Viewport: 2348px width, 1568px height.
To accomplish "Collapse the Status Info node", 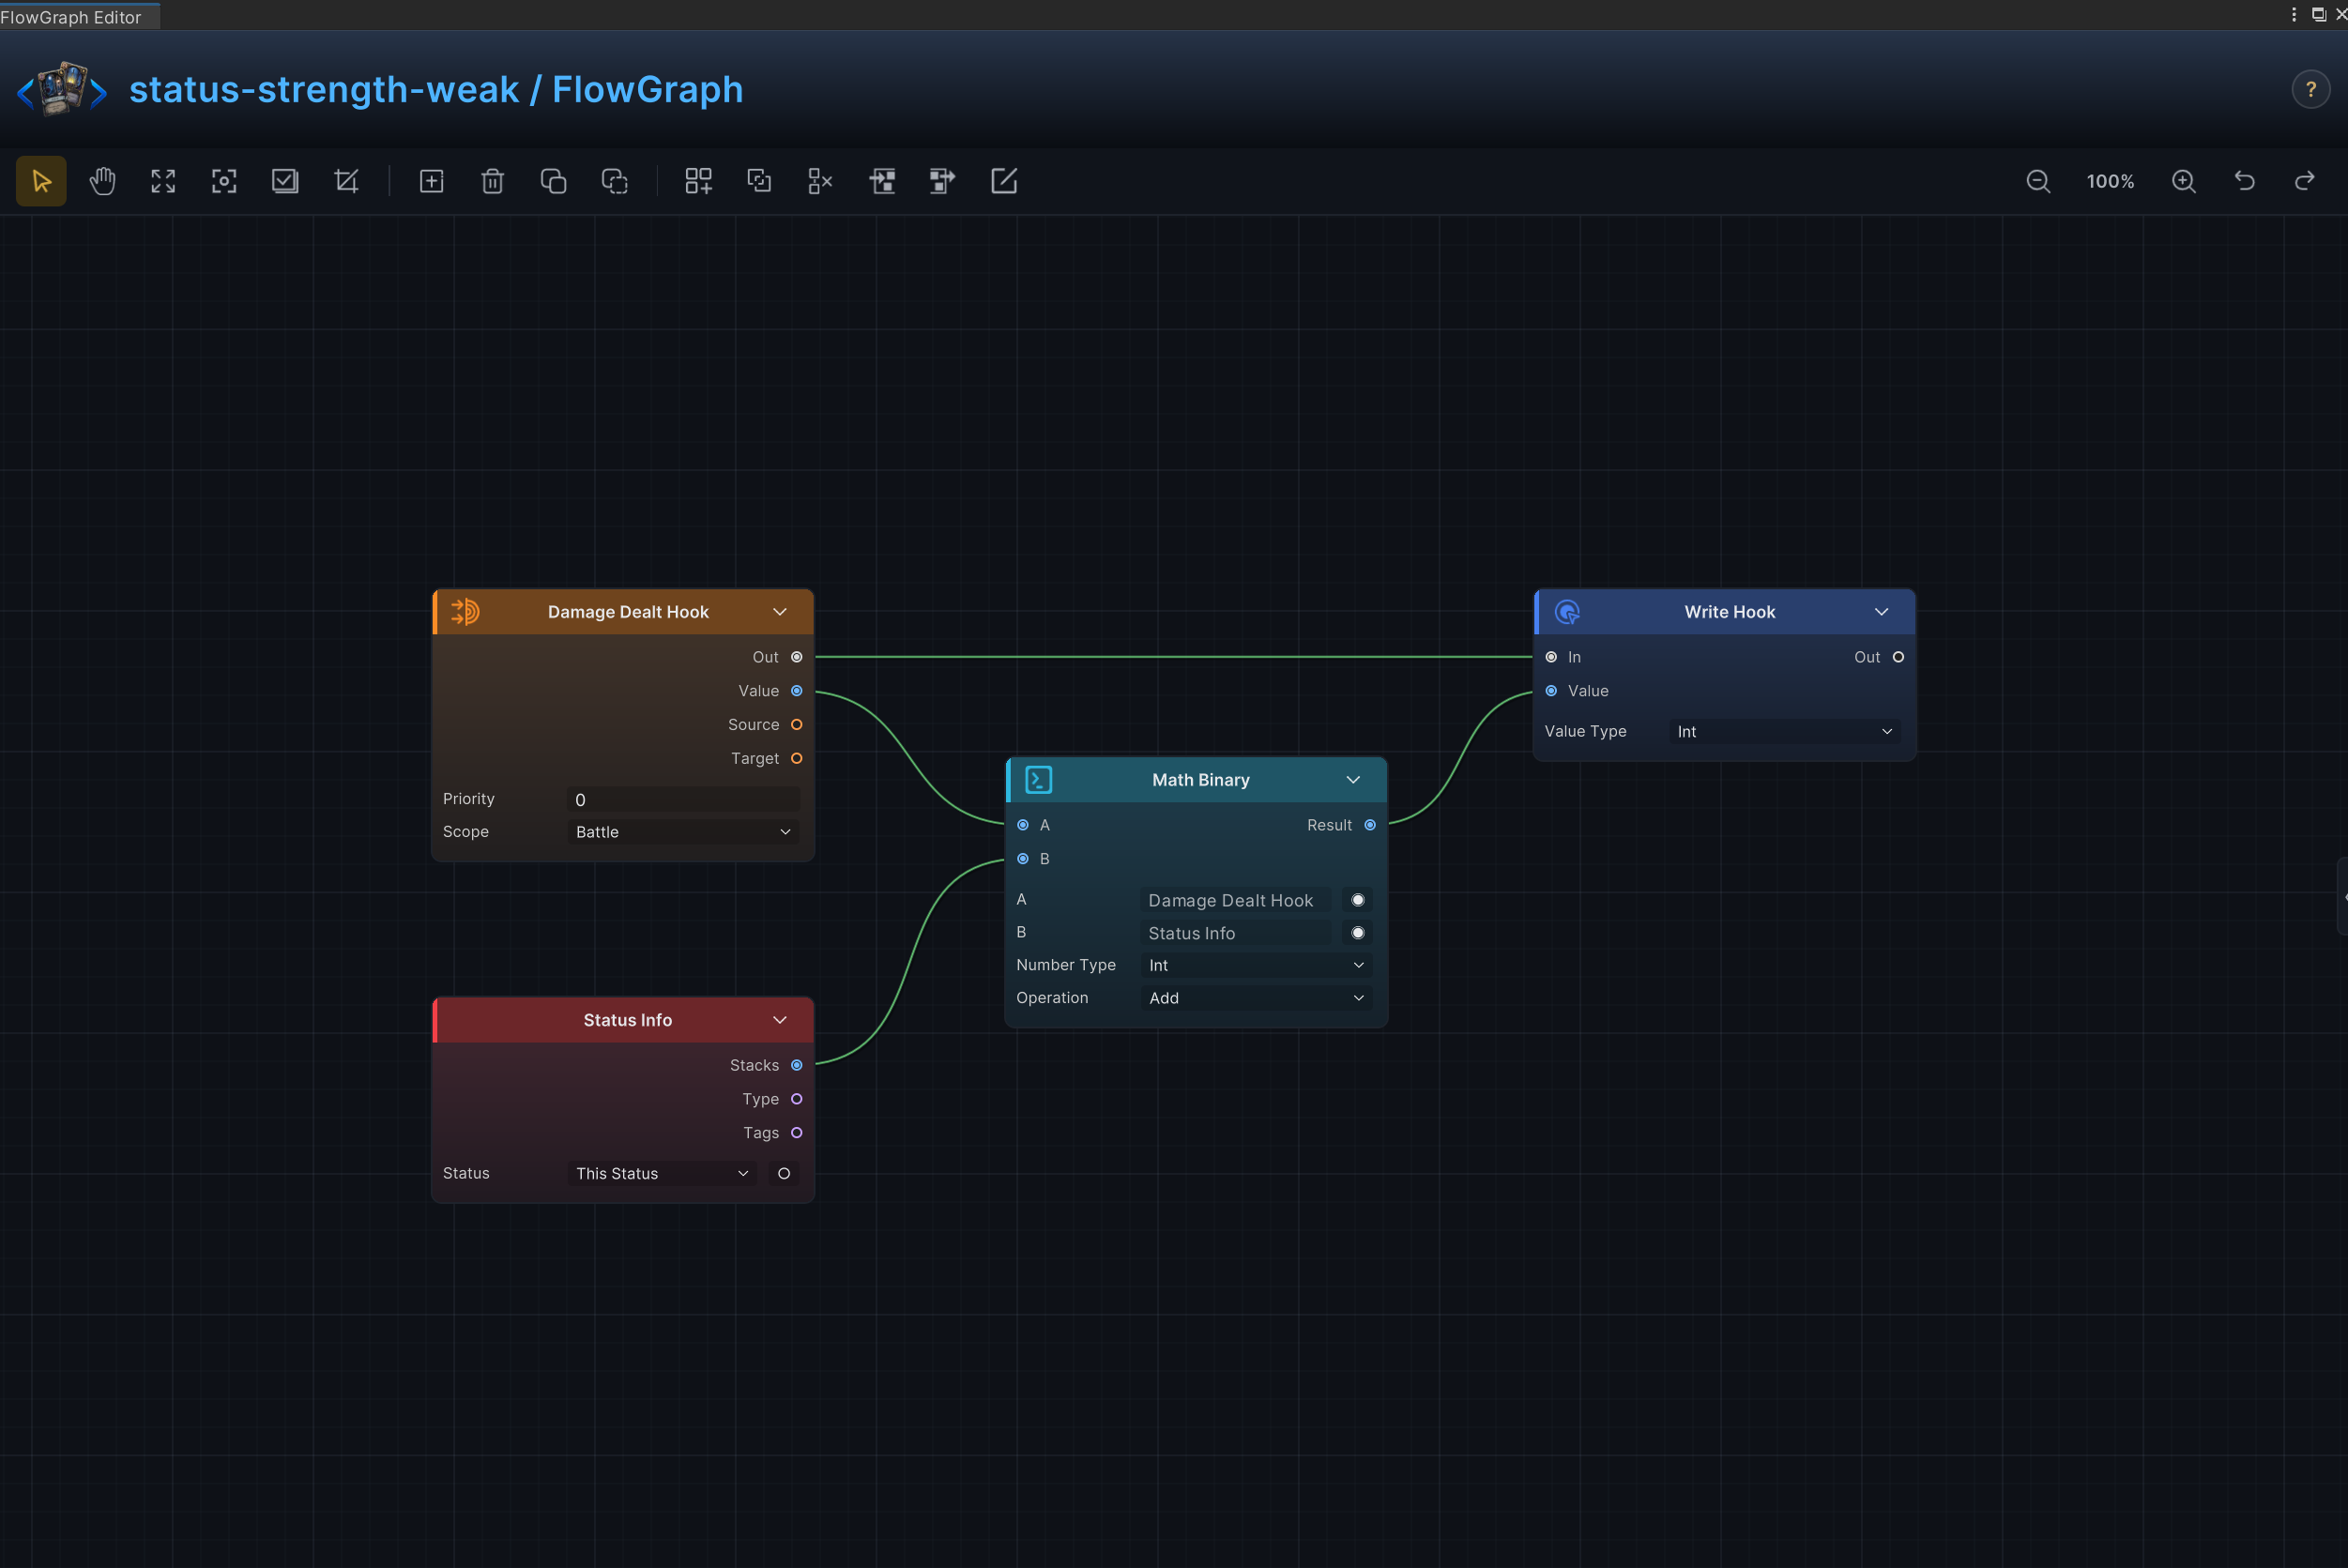I will pyautogui.click(x=780, y=1019).
